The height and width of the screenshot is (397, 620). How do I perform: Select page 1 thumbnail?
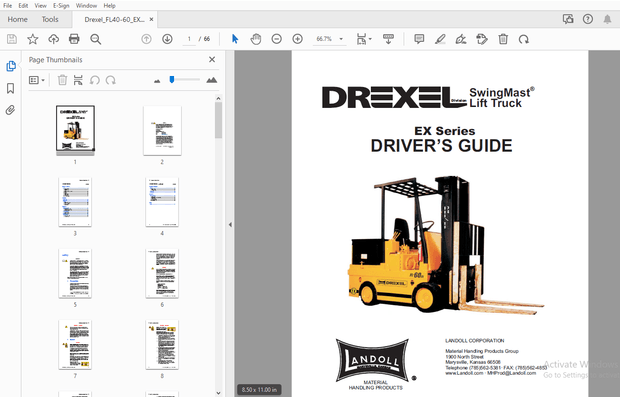[x=75, y=129]
